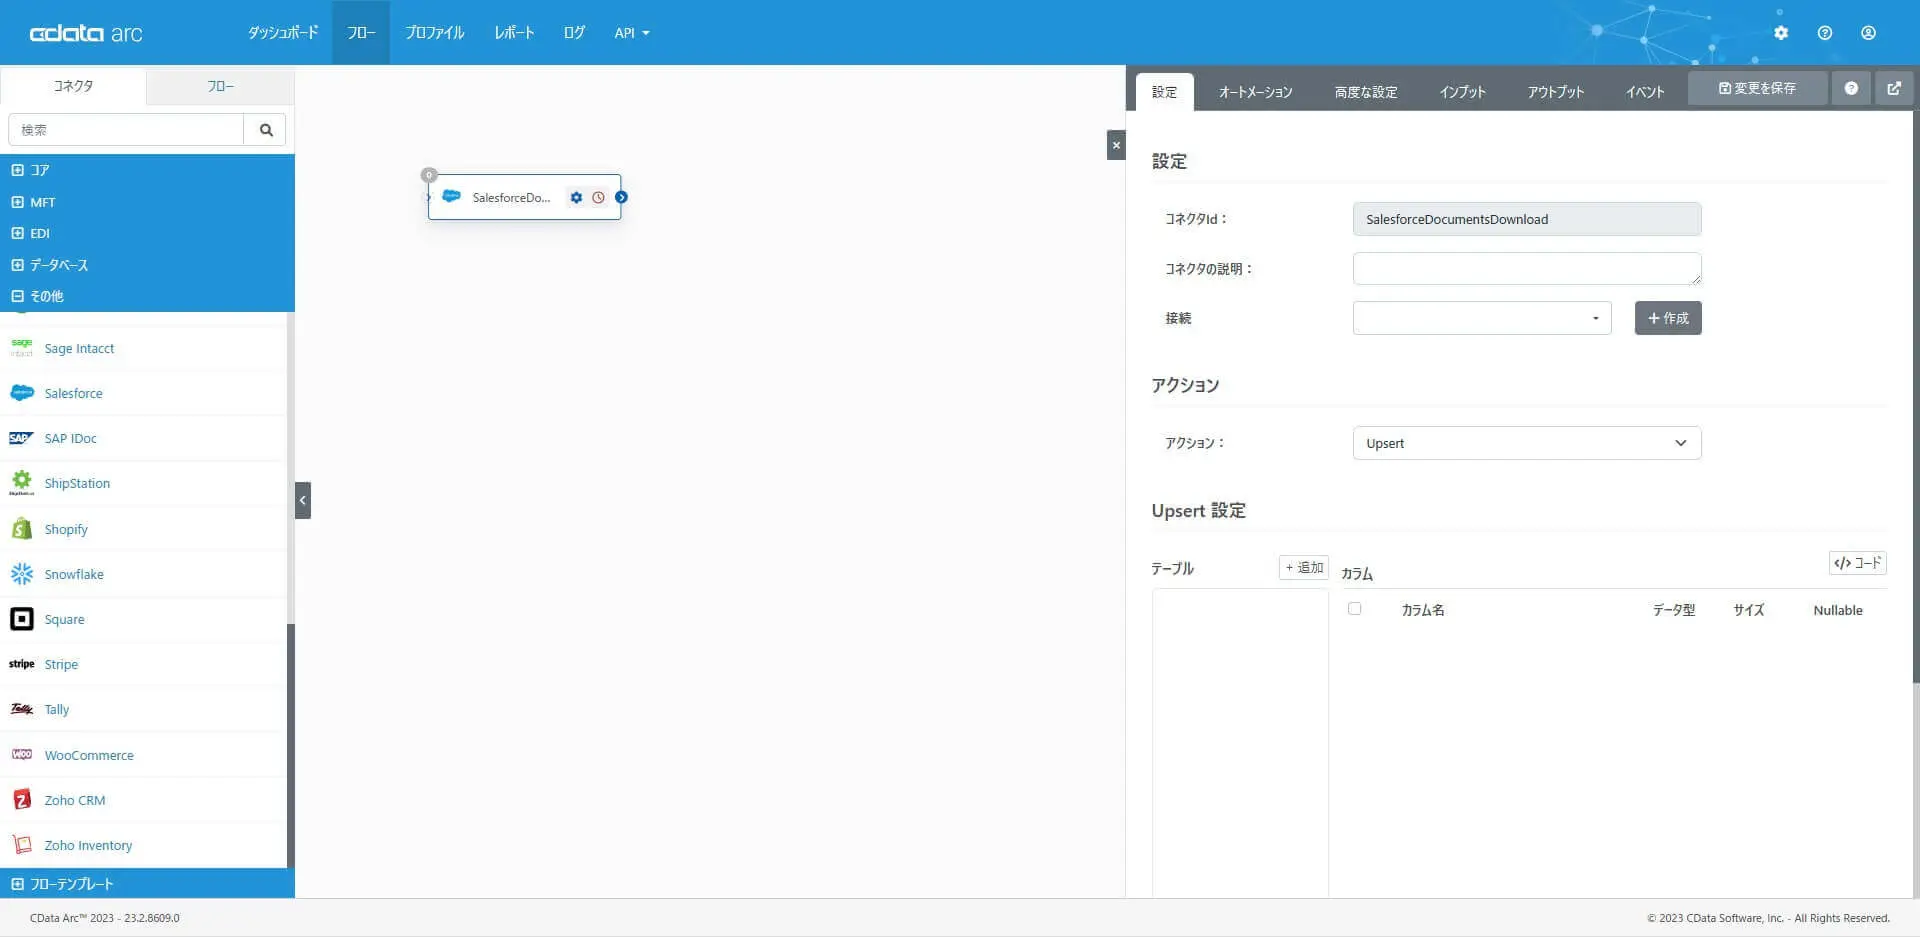
Task: Click the SAP IDoc connector icon
Action: [x=21, y=438]
